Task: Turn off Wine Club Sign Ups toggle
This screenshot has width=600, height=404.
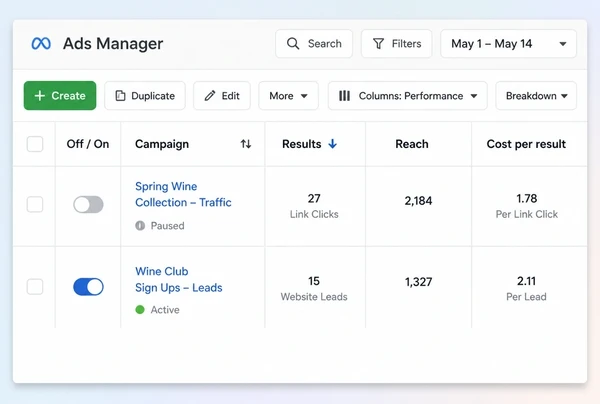Action: pos(88,287)
